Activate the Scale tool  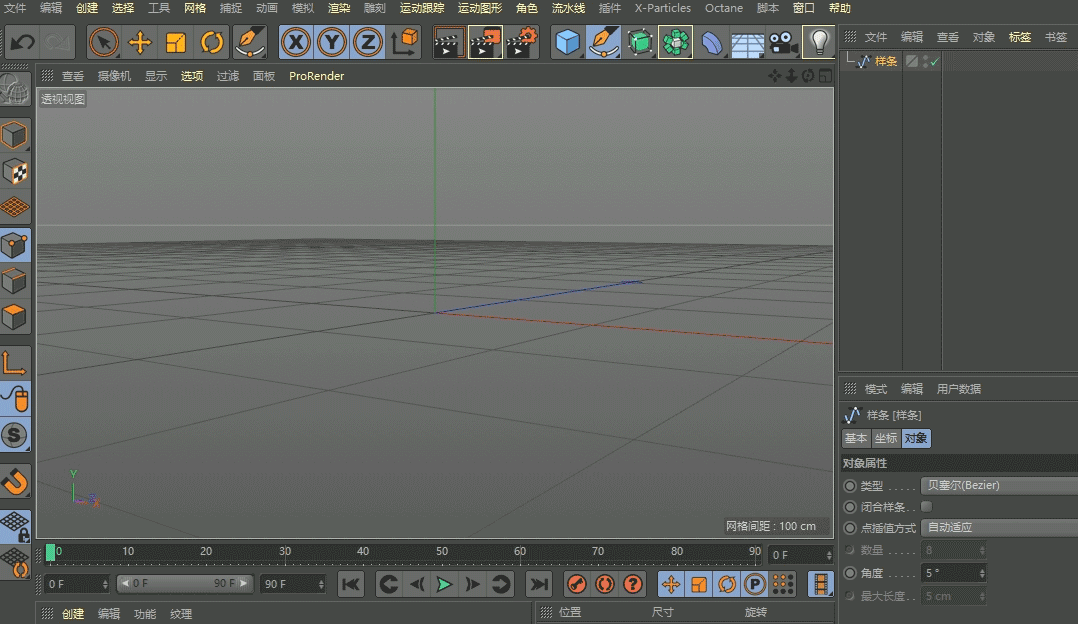[x=177, y=42]
